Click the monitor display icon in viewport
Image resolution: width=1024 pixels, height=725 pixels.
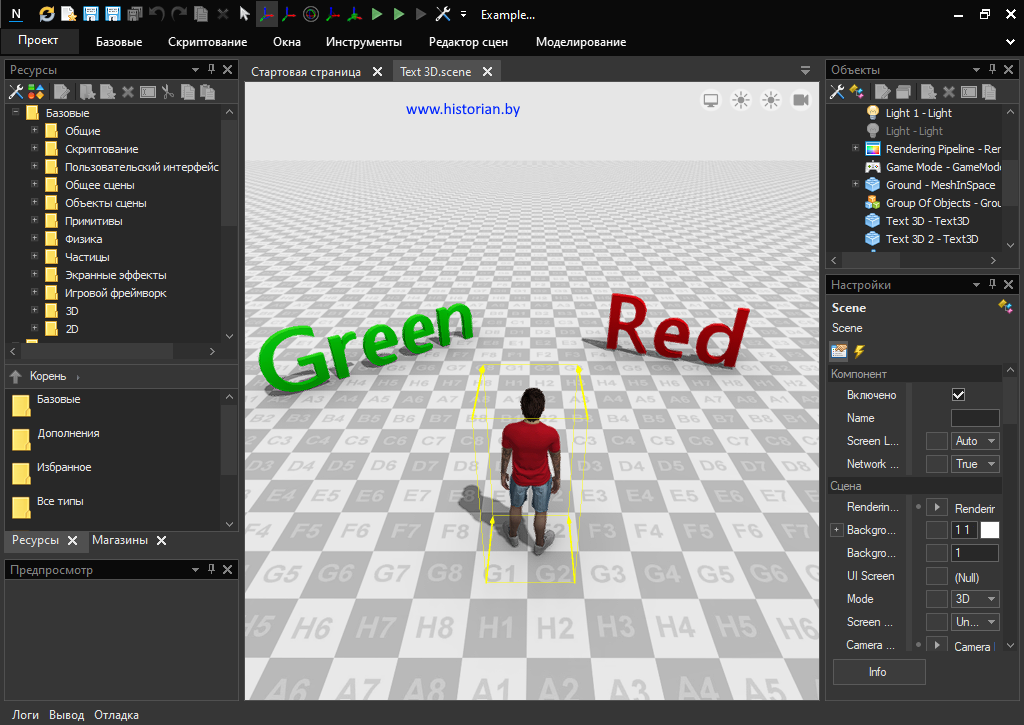click(x=711, y=100)
